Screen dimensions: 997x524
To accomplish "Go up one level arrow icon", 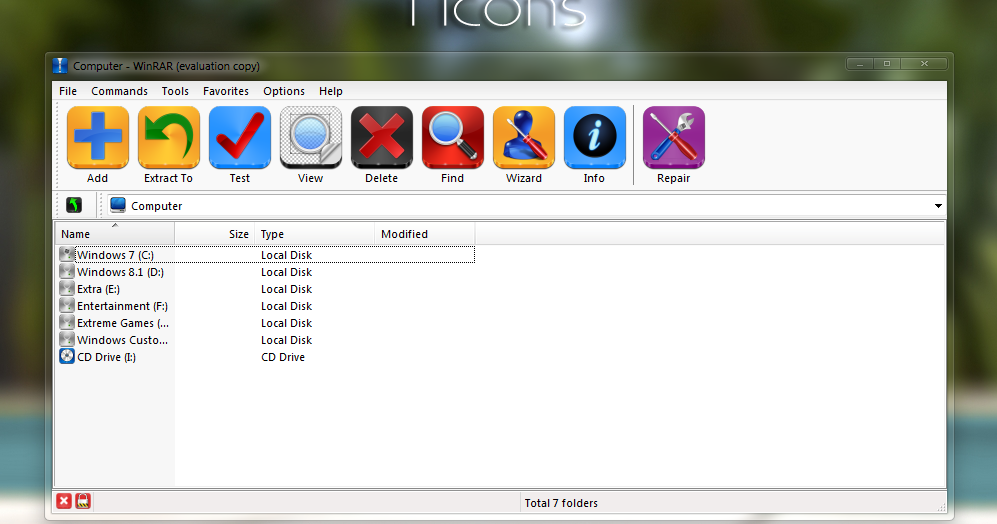I will [74, 205].
